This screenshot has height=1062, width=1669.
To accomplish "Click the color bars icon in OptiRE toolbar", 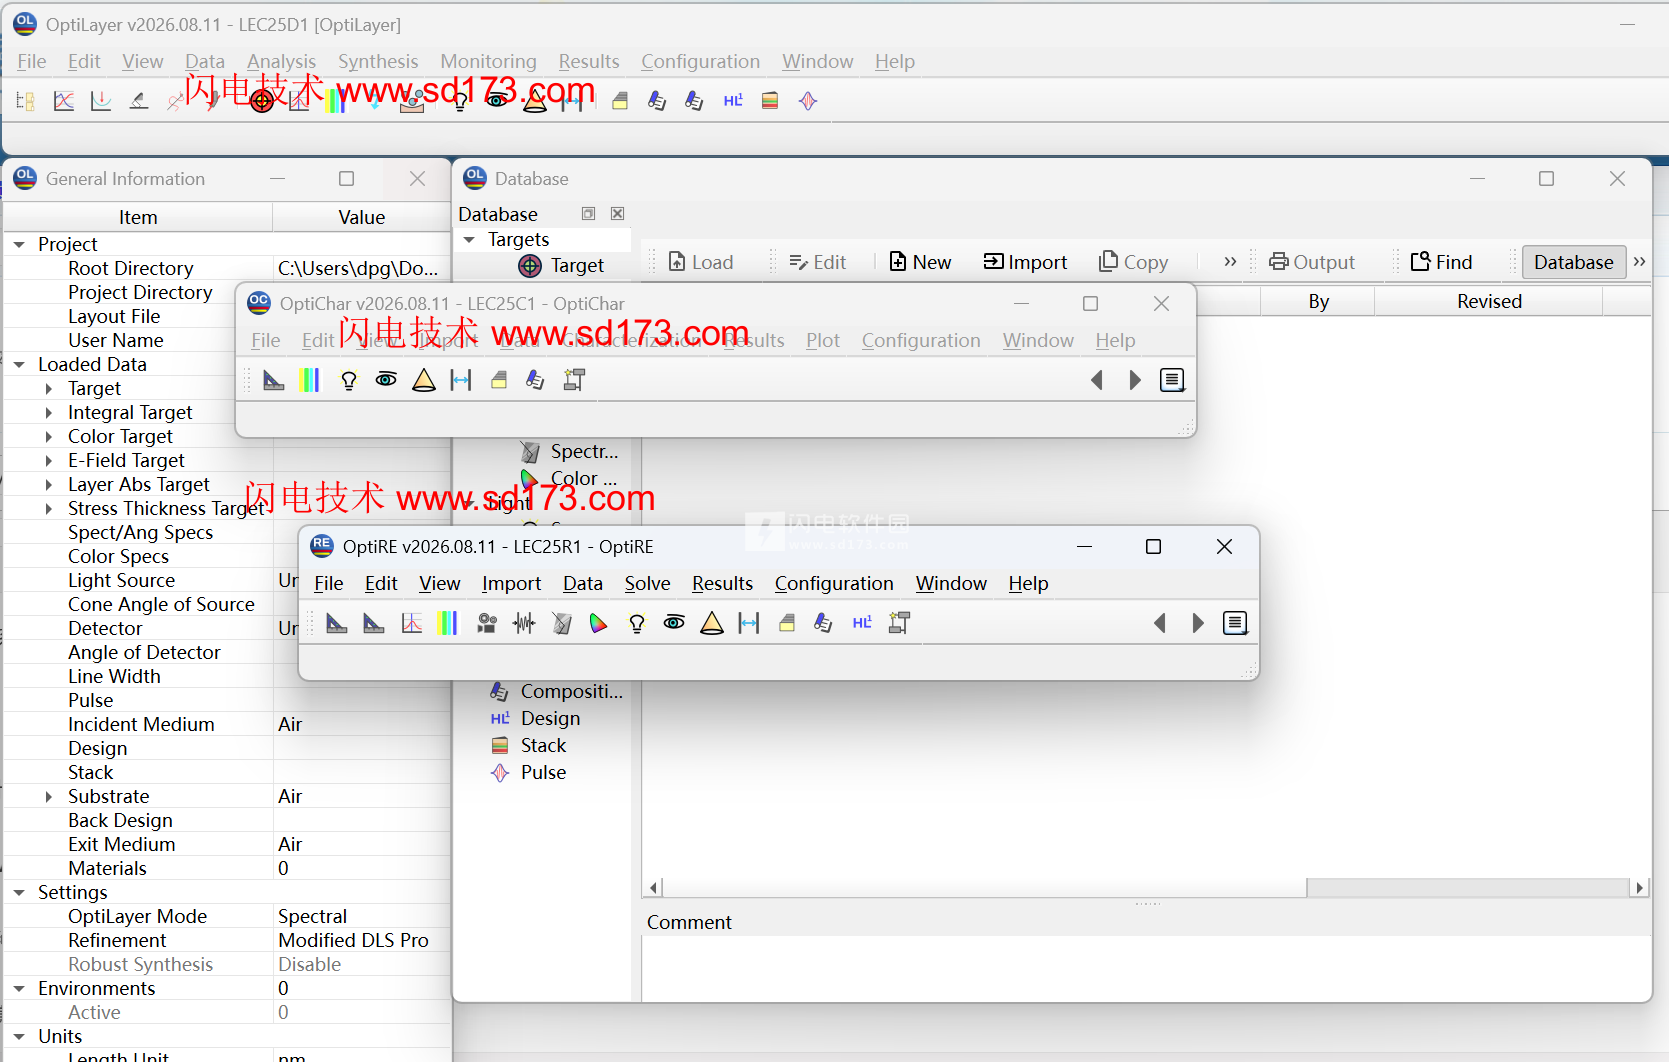I will coord(448,624).
